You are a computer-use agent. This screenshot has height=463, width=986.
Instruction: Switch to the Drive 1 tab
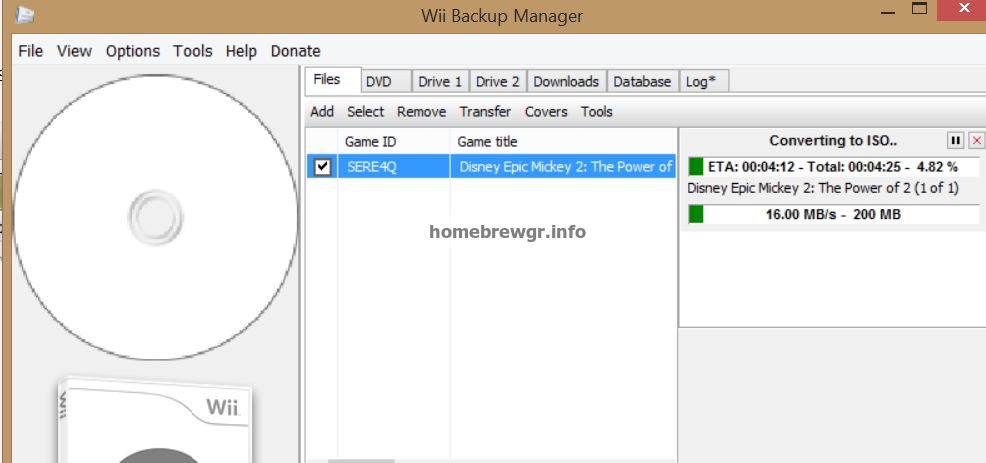coord(440,82)
